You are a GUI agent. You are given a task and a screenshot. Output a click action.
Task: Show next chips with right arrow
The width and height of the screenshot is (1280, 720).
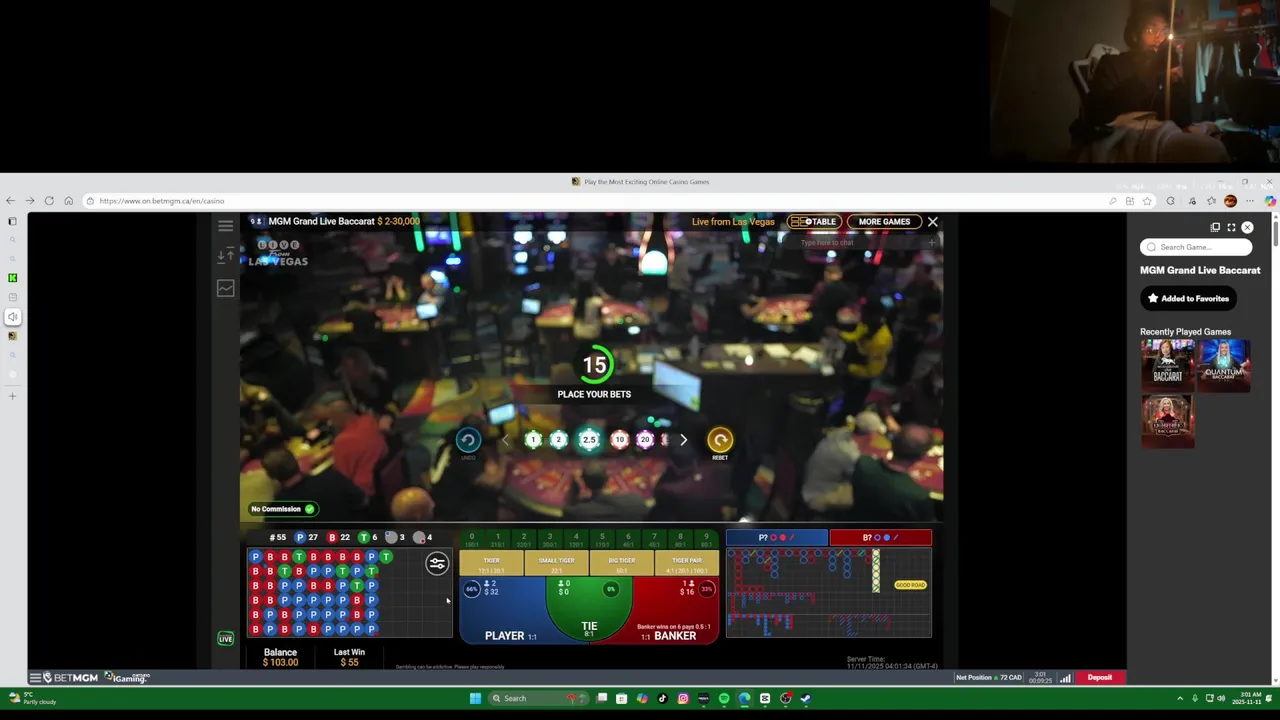point(683,440)
